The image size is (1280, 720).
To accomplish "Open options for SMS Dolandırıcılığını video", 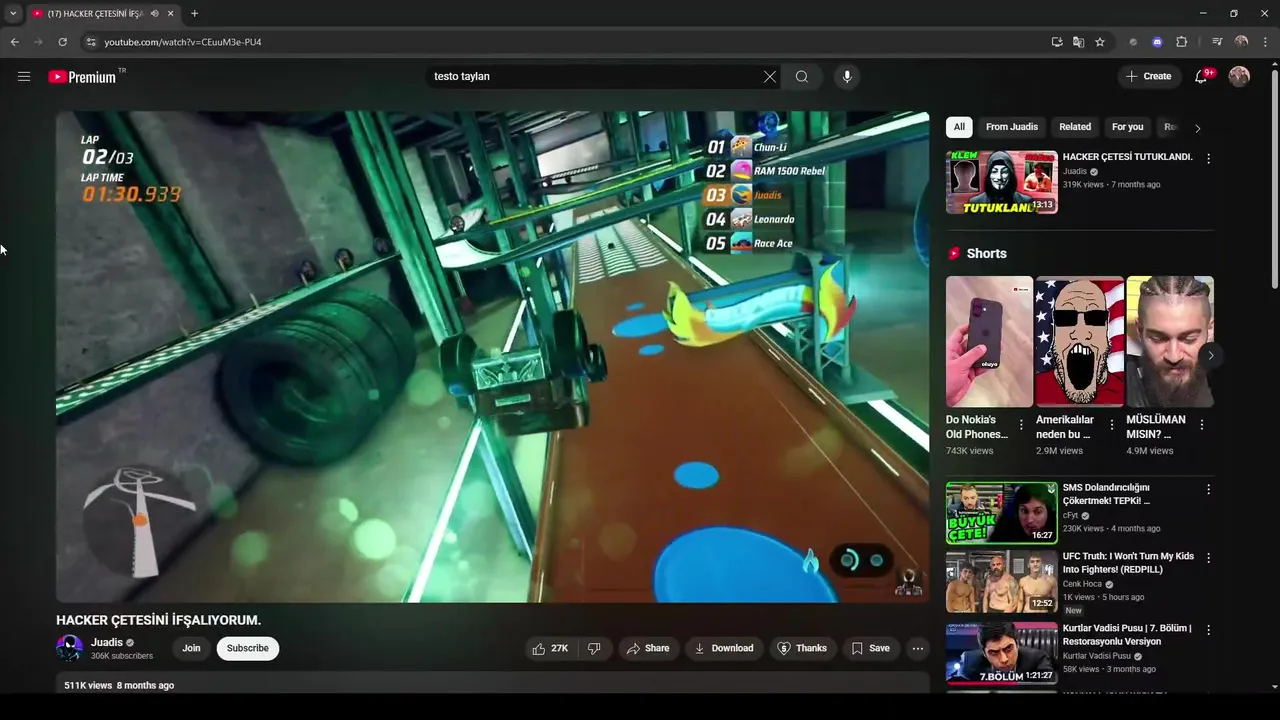I will pyautogui.click(x=1208, y=489).
